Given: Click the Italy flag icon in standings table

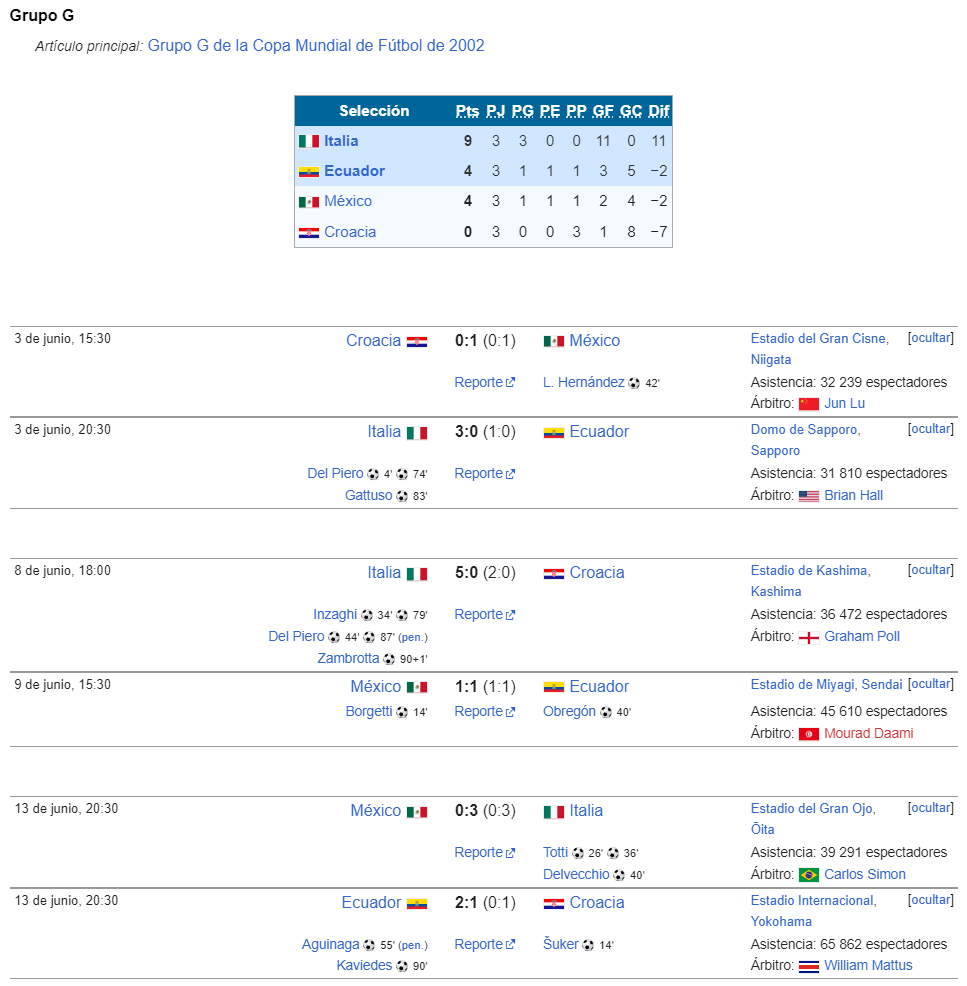Looking at the screenshot, I should coord(309,141).
